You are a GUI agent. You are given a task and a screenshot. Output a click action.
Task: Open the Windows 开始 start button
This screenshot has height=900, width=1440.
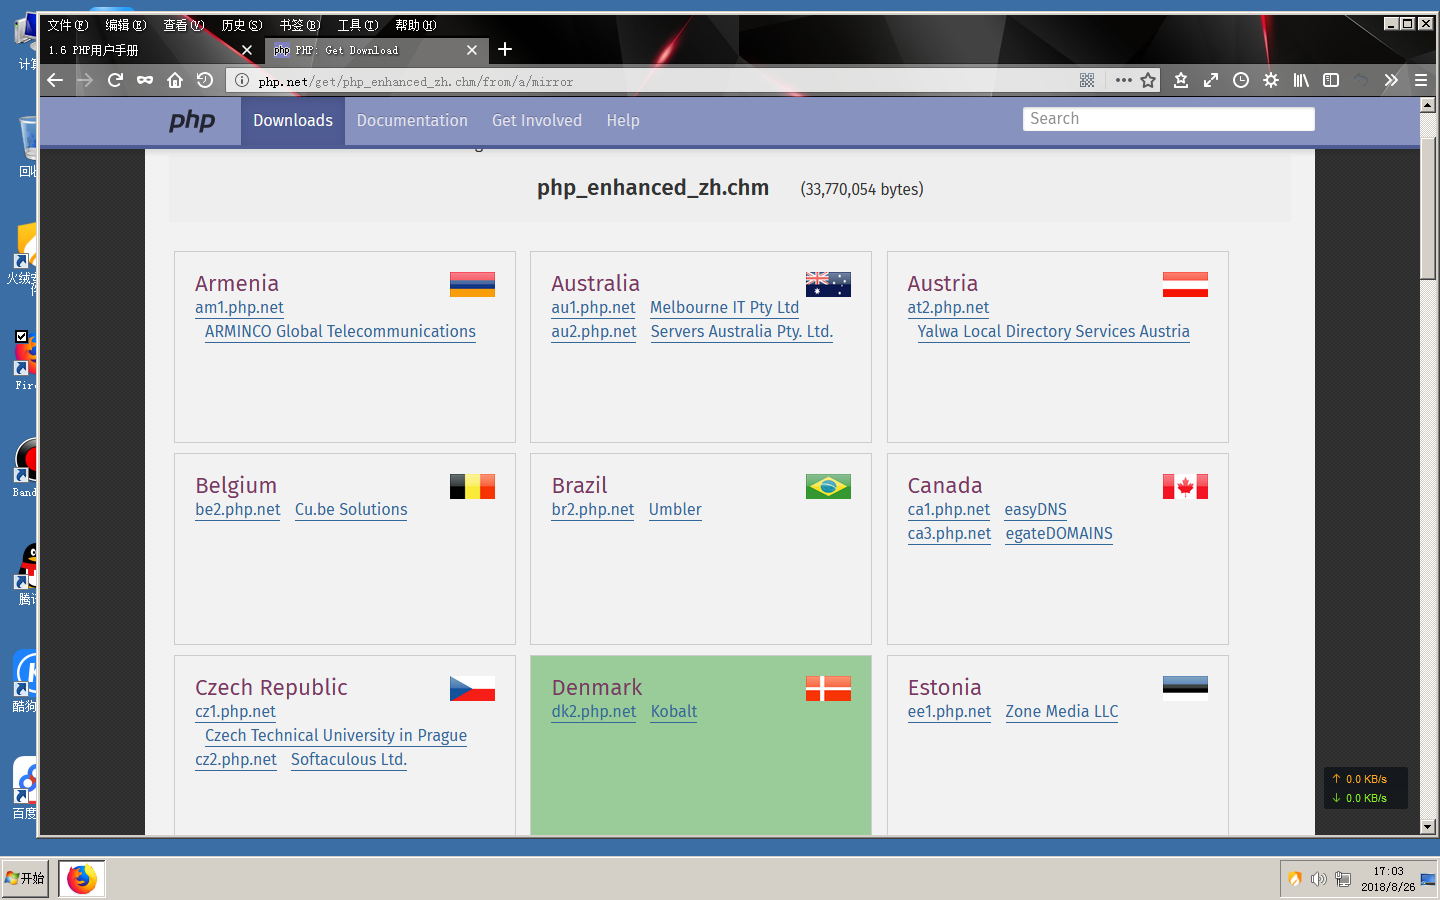coord(25,879)
